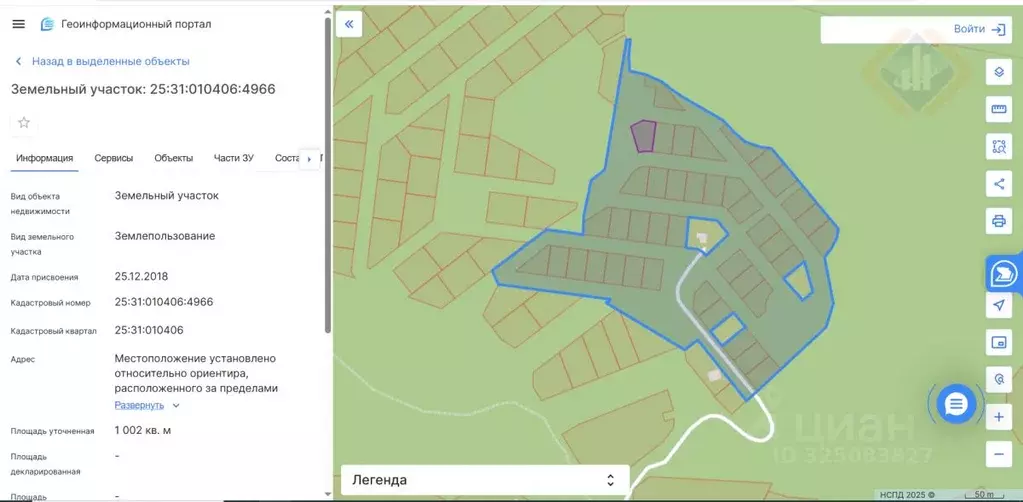Expand the Легенда panel

(484, 480)
